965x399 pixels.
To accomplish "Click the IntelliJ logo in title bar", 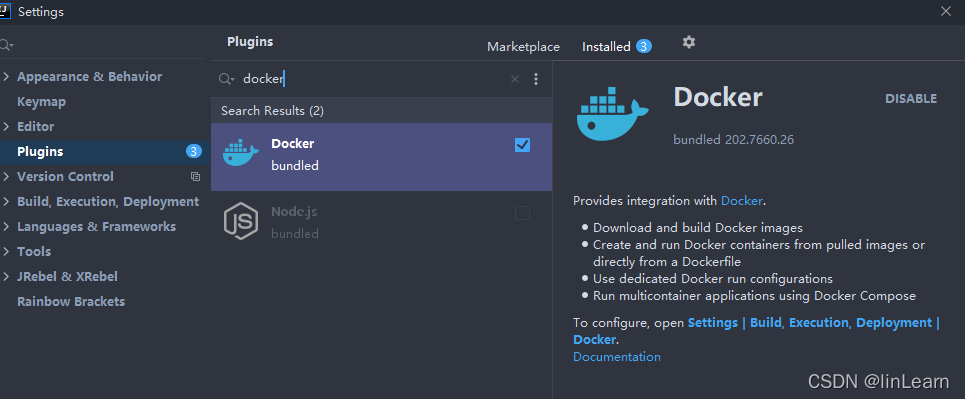I will point(5,10).
